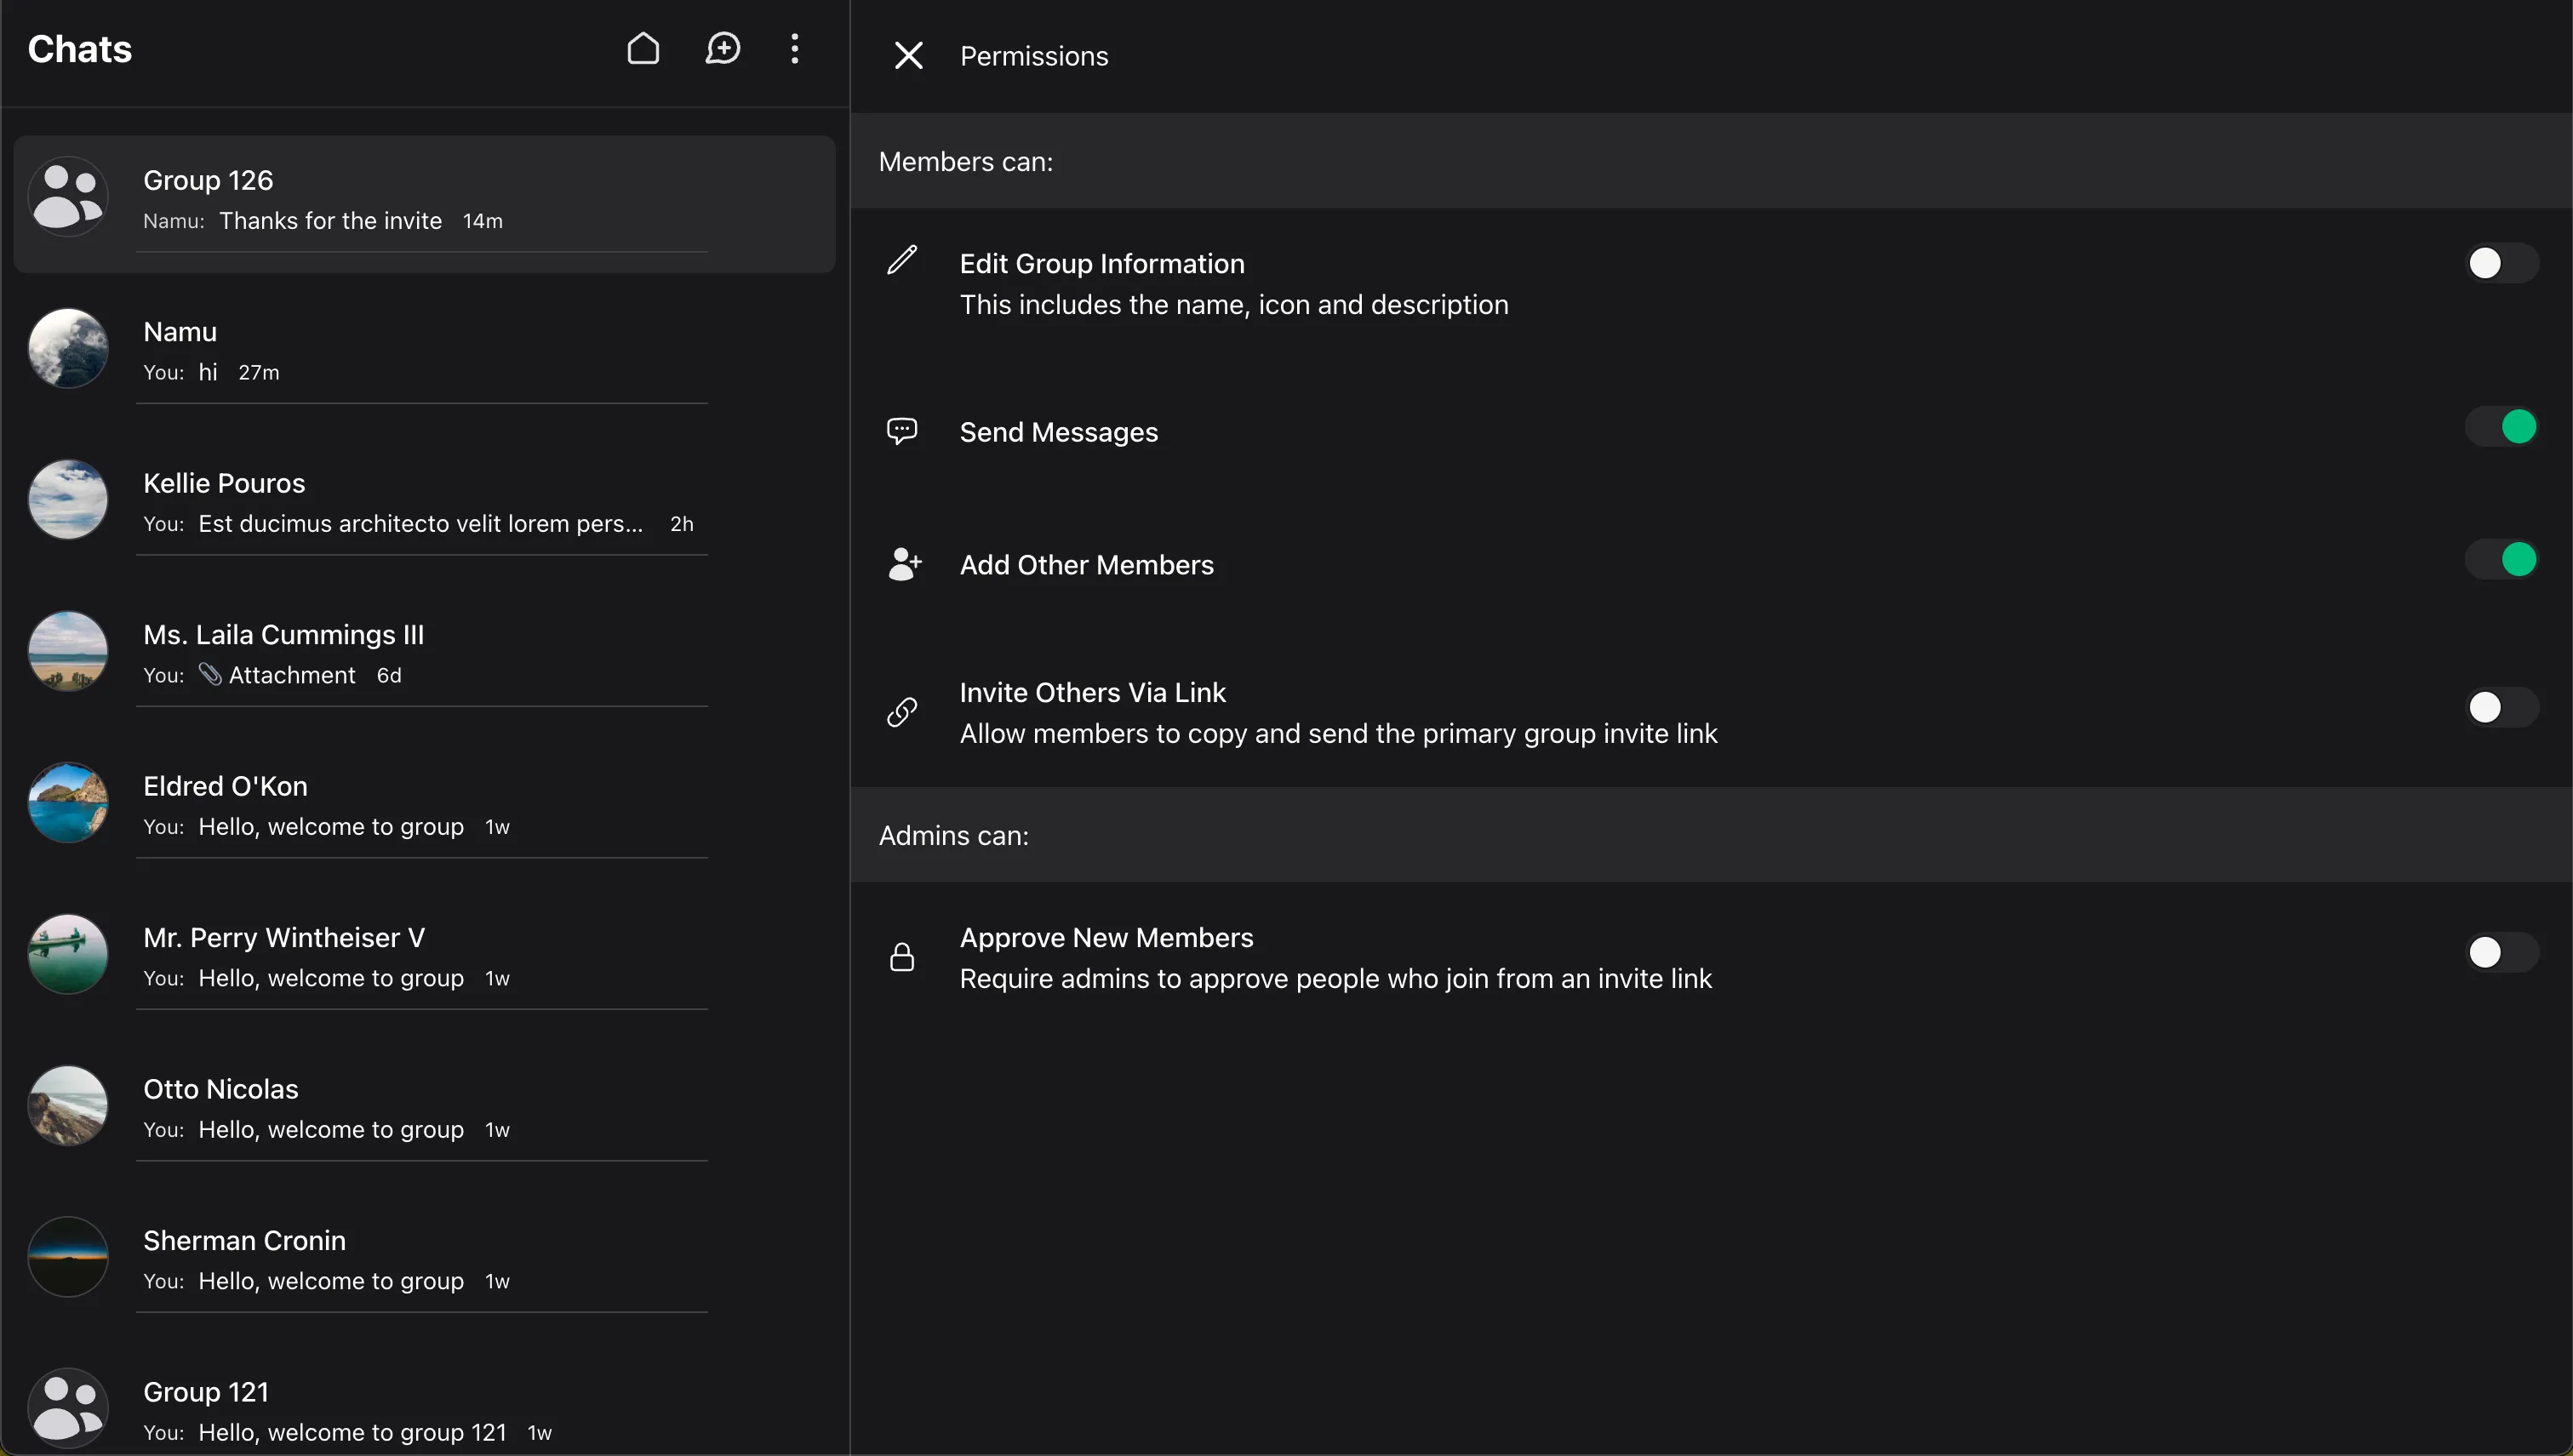Open the home icon in Chats header

(643, 48)
